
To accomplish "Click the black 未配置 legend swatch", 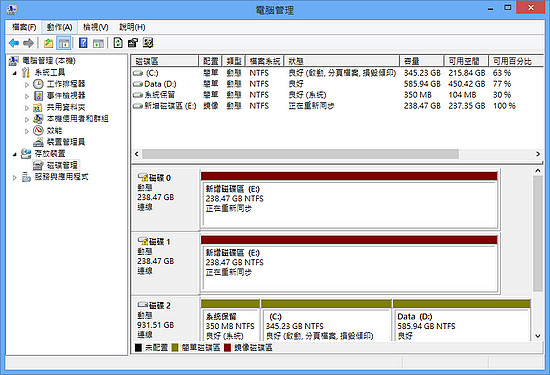I will click(x=138, y=348).
